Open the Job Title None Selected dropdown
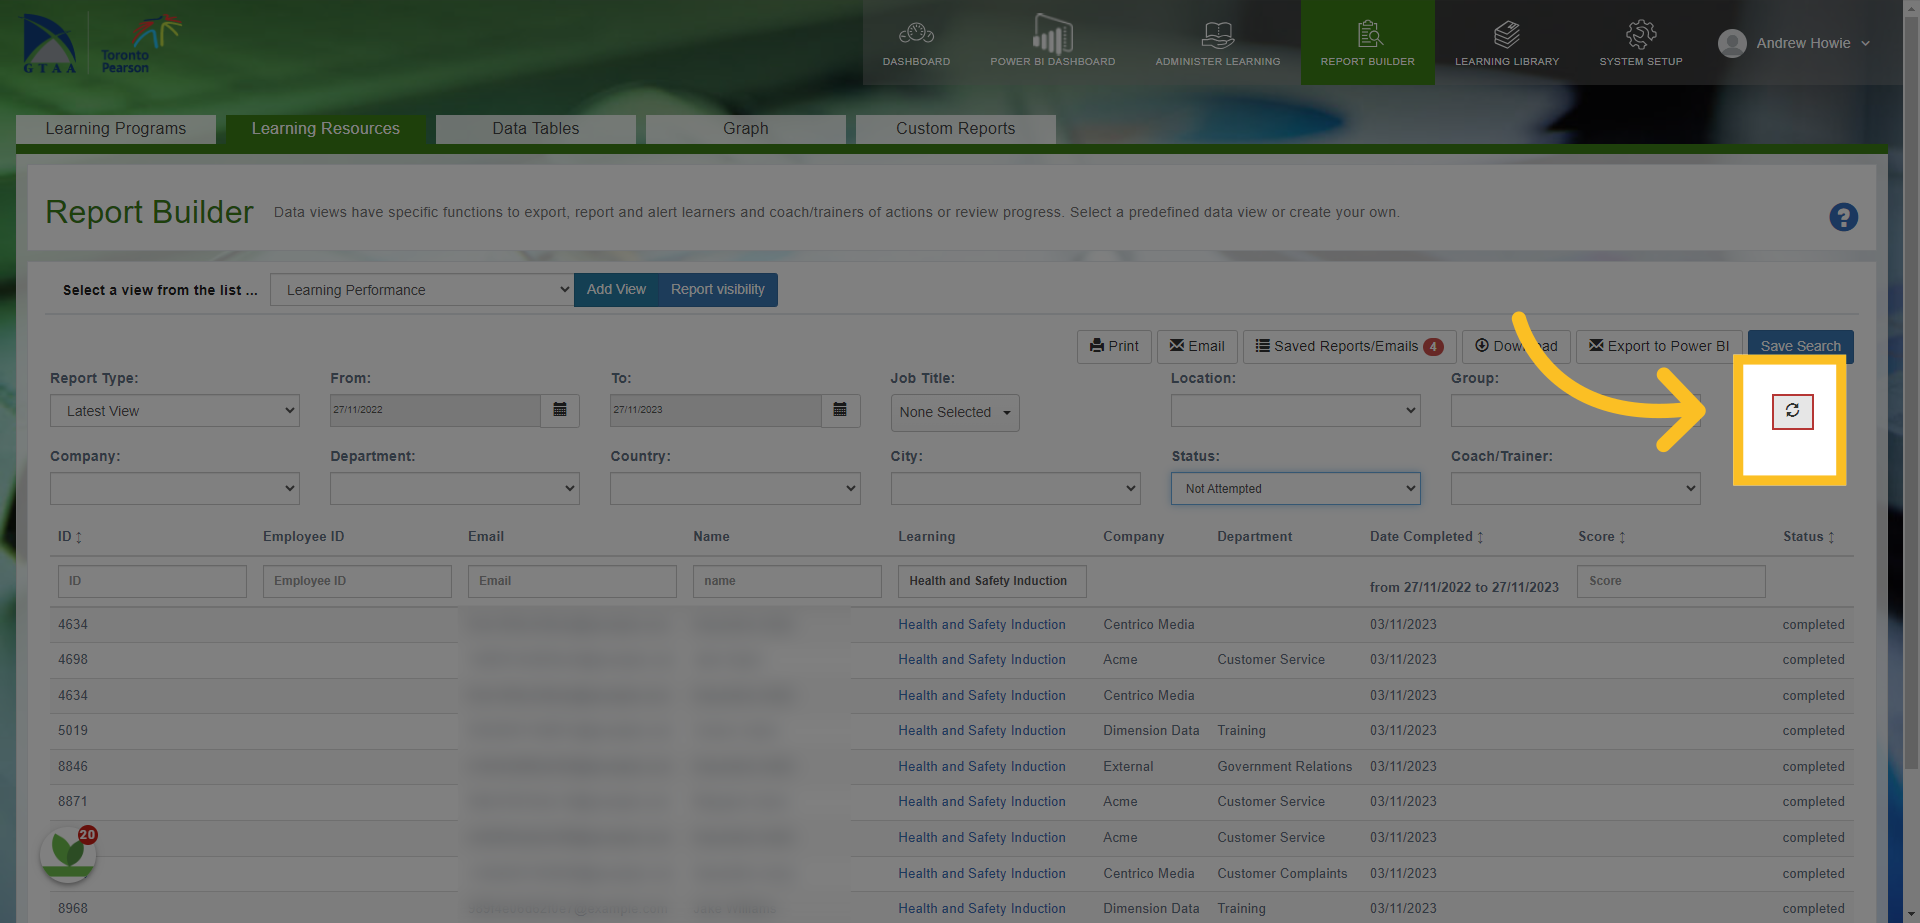The width and height of the screenshot is (1920, 923). point(955,412)
